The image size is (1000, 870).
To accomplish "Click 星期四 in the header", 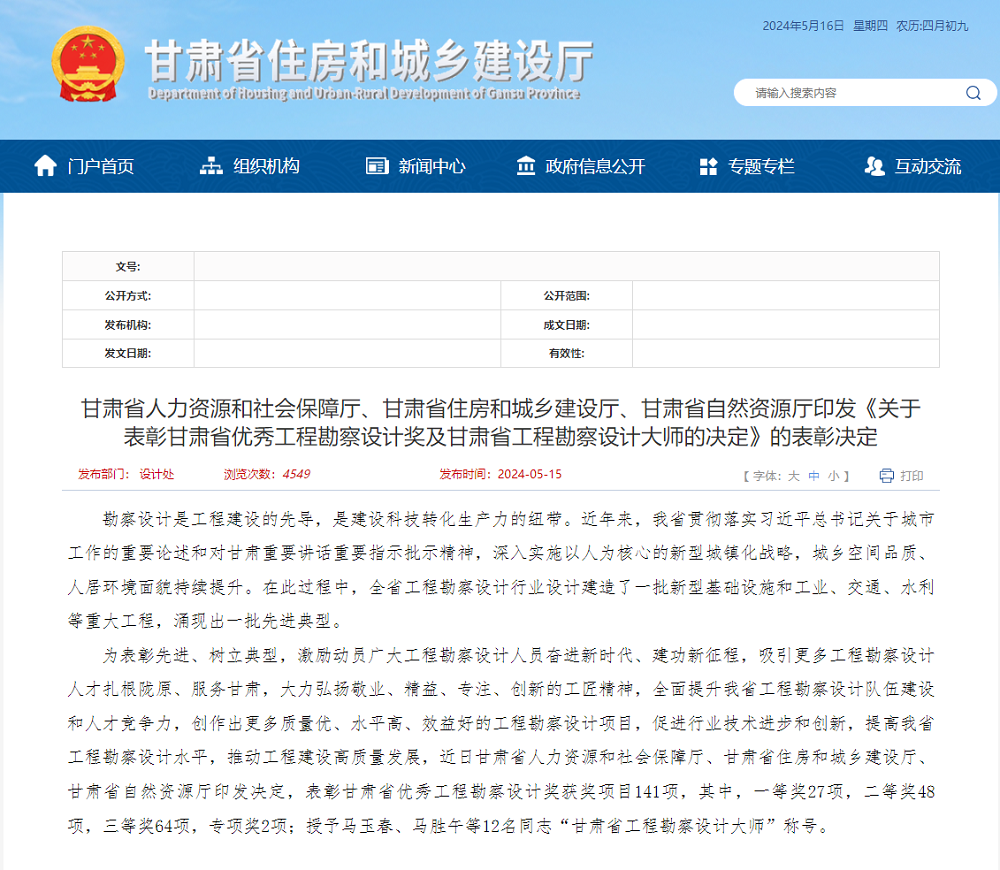I will [x=871, y=26].
